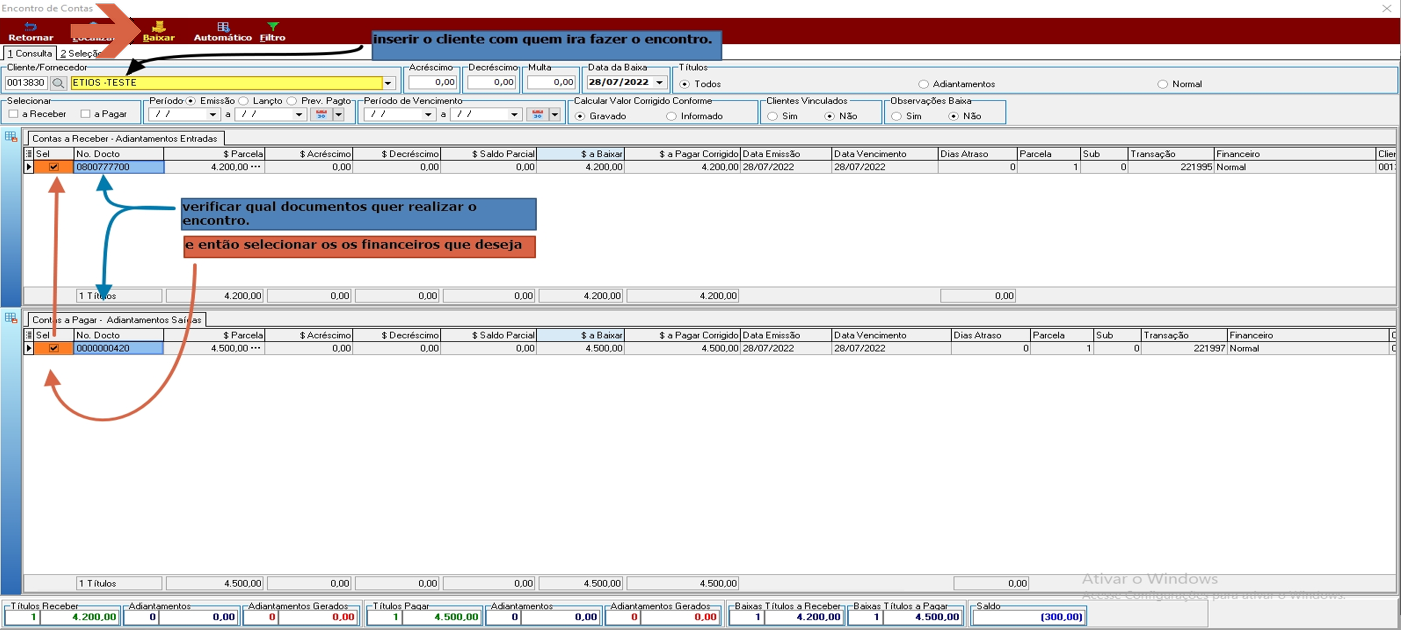Expand arrow beside Vencimento calendar button
Viewport: 1401px width, 630px height.
click(555, 115)
